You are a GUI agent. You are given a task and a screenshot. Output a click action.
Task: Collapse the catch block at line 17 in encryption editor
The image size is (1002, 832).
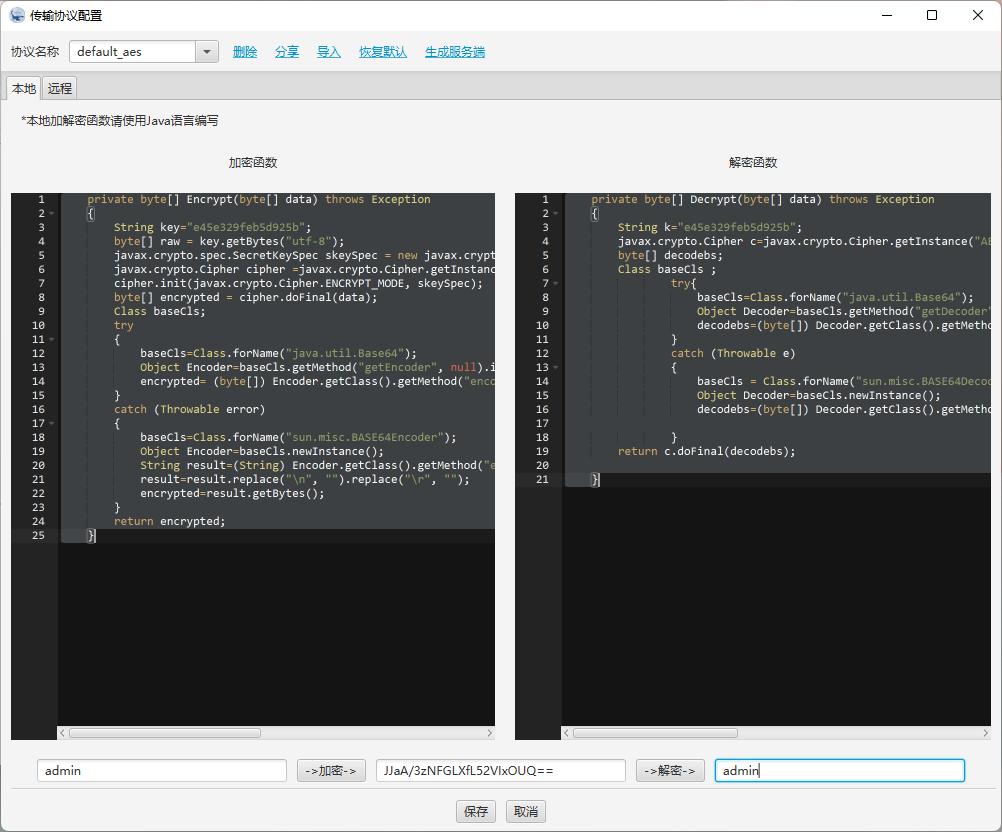click(x=52, y=424)
